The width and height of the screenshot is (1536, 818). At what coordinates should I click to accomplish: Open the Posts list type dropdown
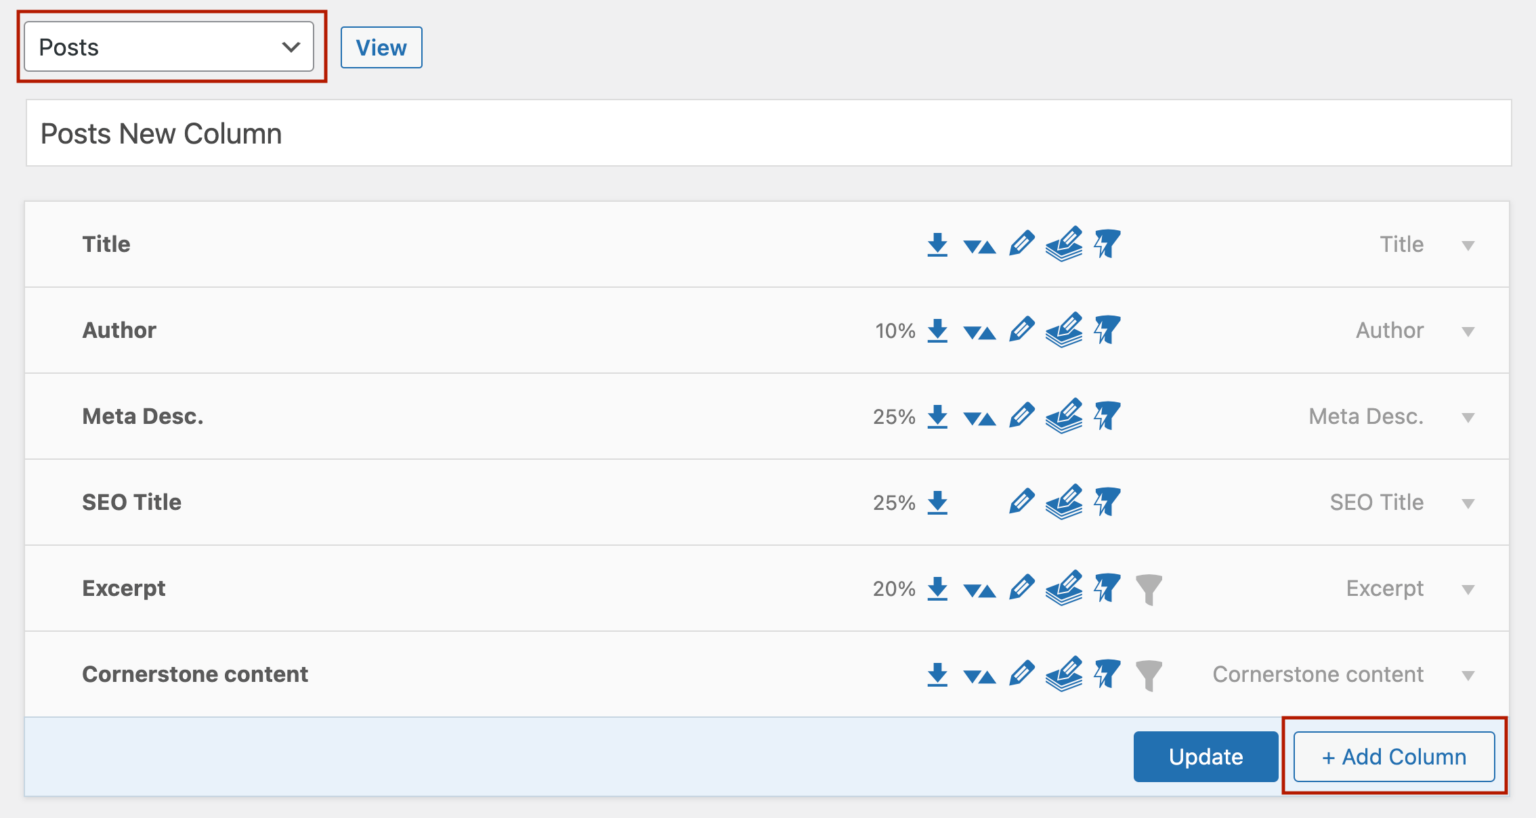click(x=169, y=47)
